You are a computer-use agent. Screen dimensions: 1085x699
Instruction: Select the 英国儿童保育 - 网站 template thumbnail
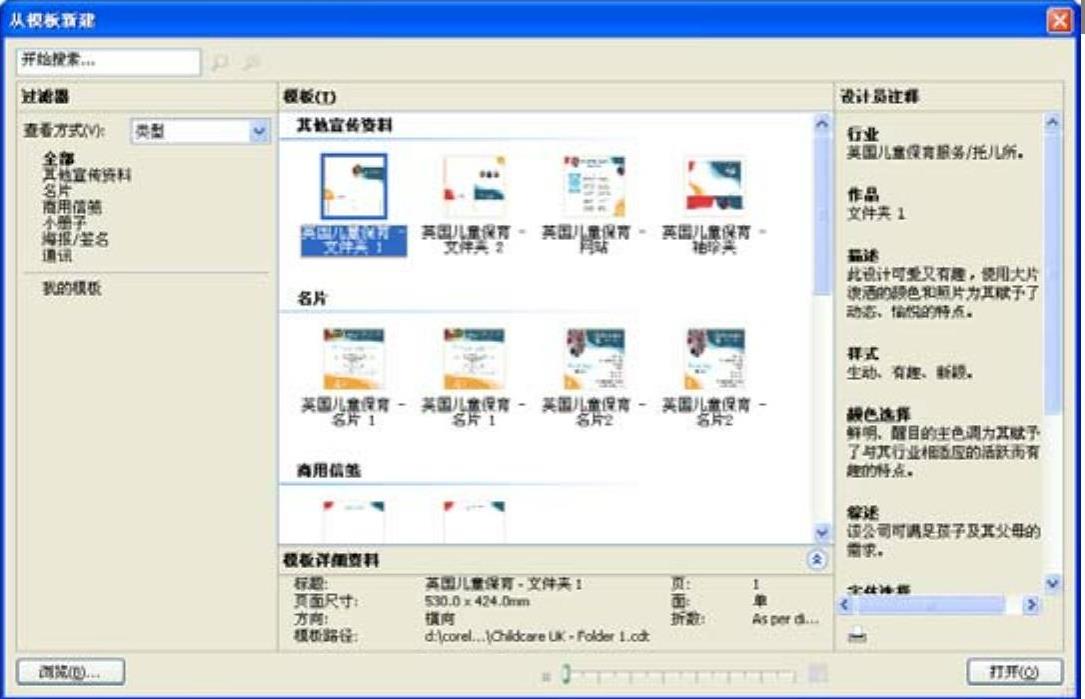[x=594, y=187]
